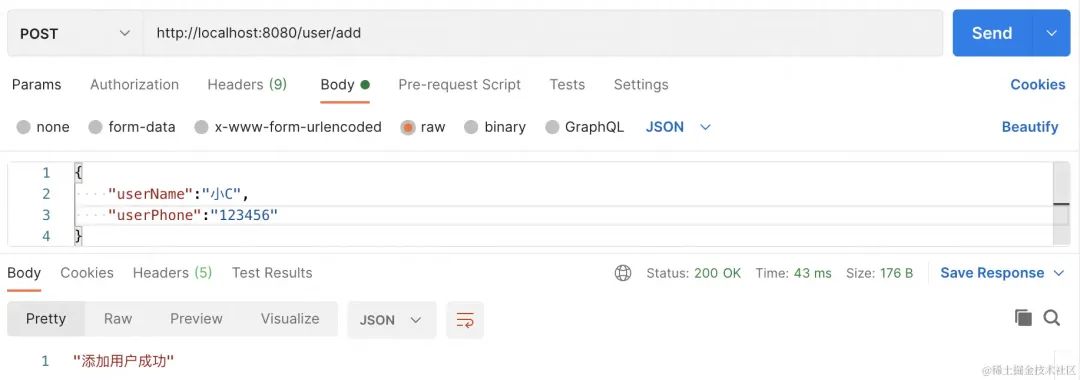This screenshot has width=1080, height=380.
Task: Open the POST method dropdown
Action: (x=75, y=33)
